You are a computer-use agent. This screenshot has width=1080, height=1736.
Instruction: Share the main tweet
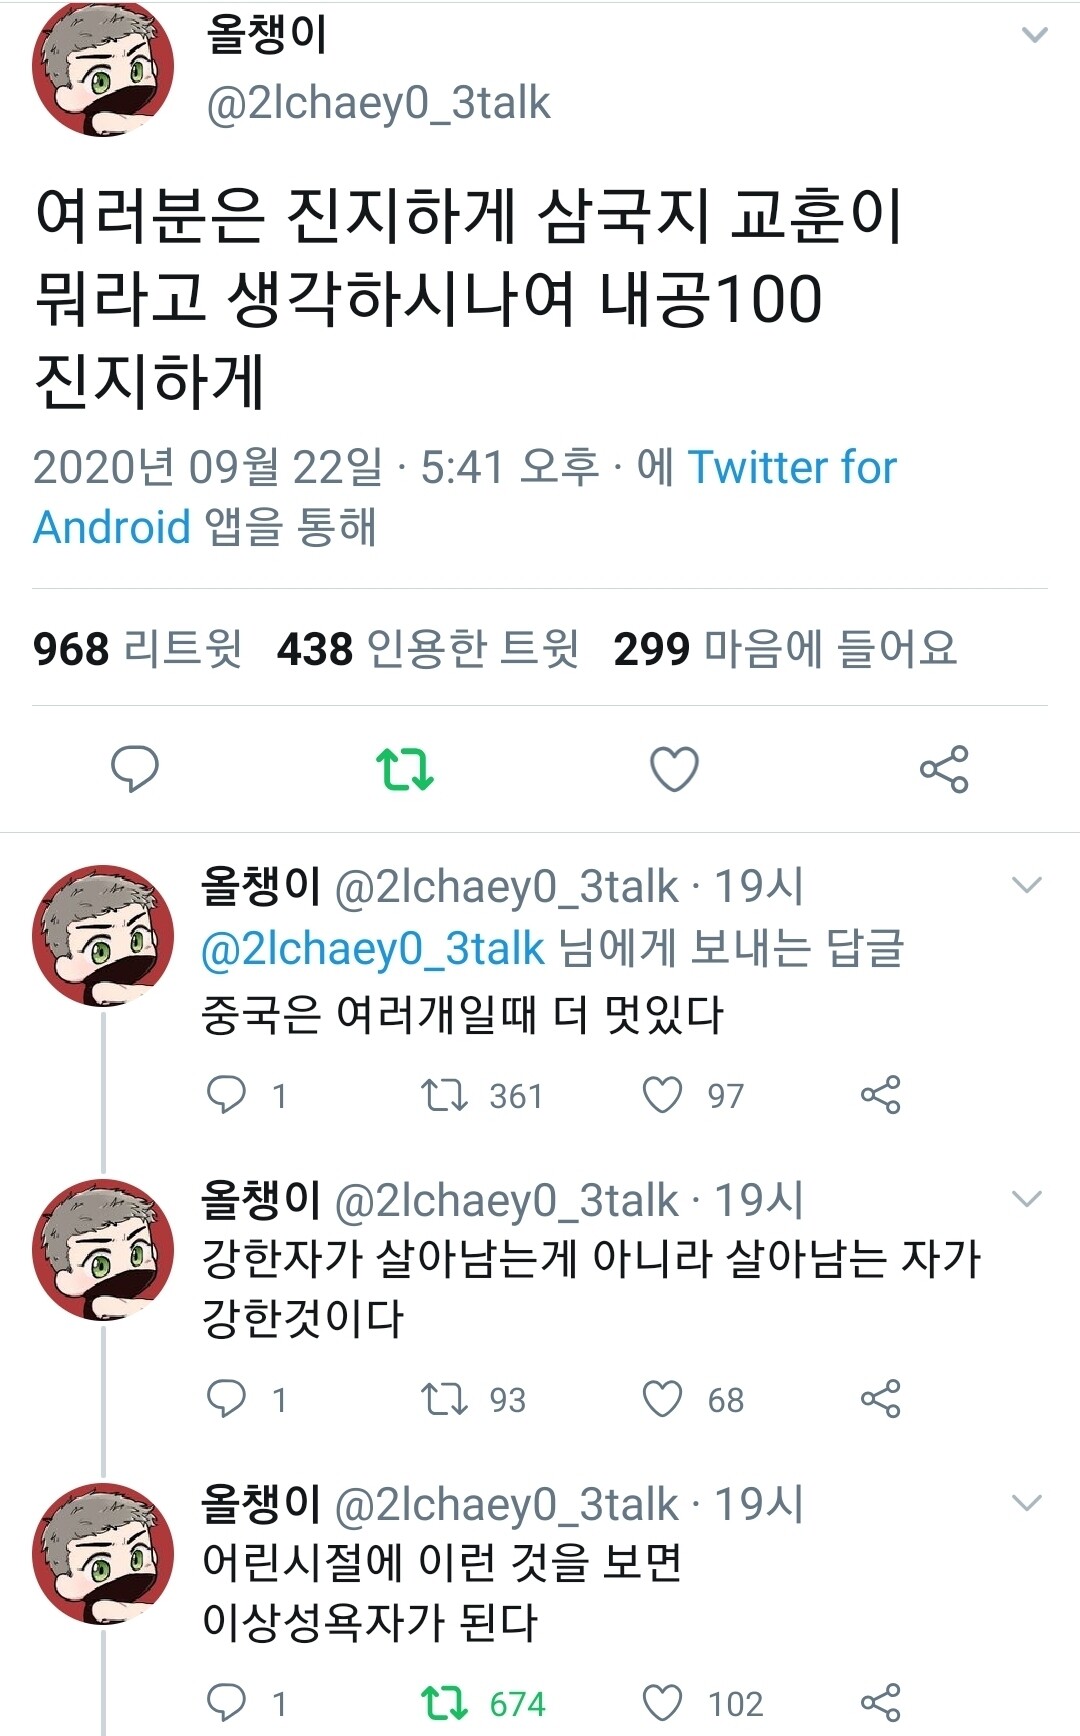(944, 769)
